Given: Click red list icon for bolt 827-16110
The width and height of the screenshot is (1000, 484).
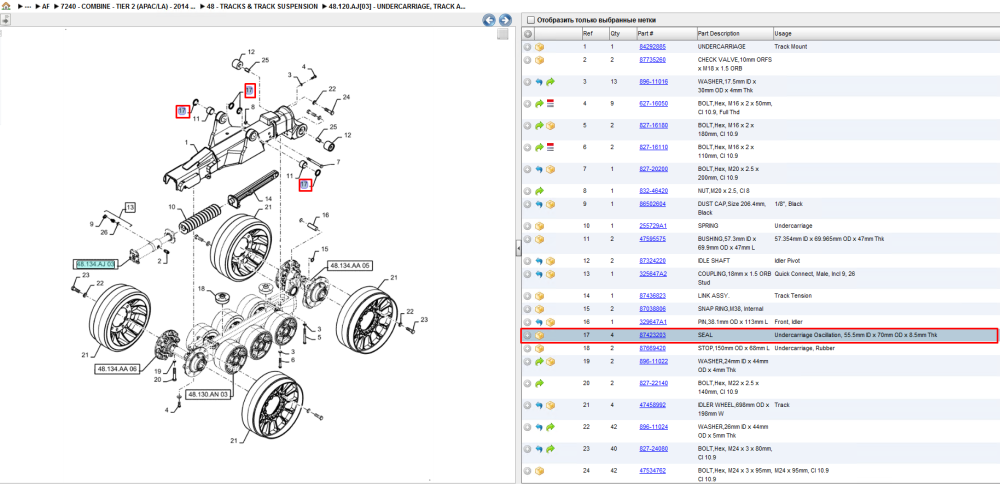Looking at the screenshot, I should point(550,147).
